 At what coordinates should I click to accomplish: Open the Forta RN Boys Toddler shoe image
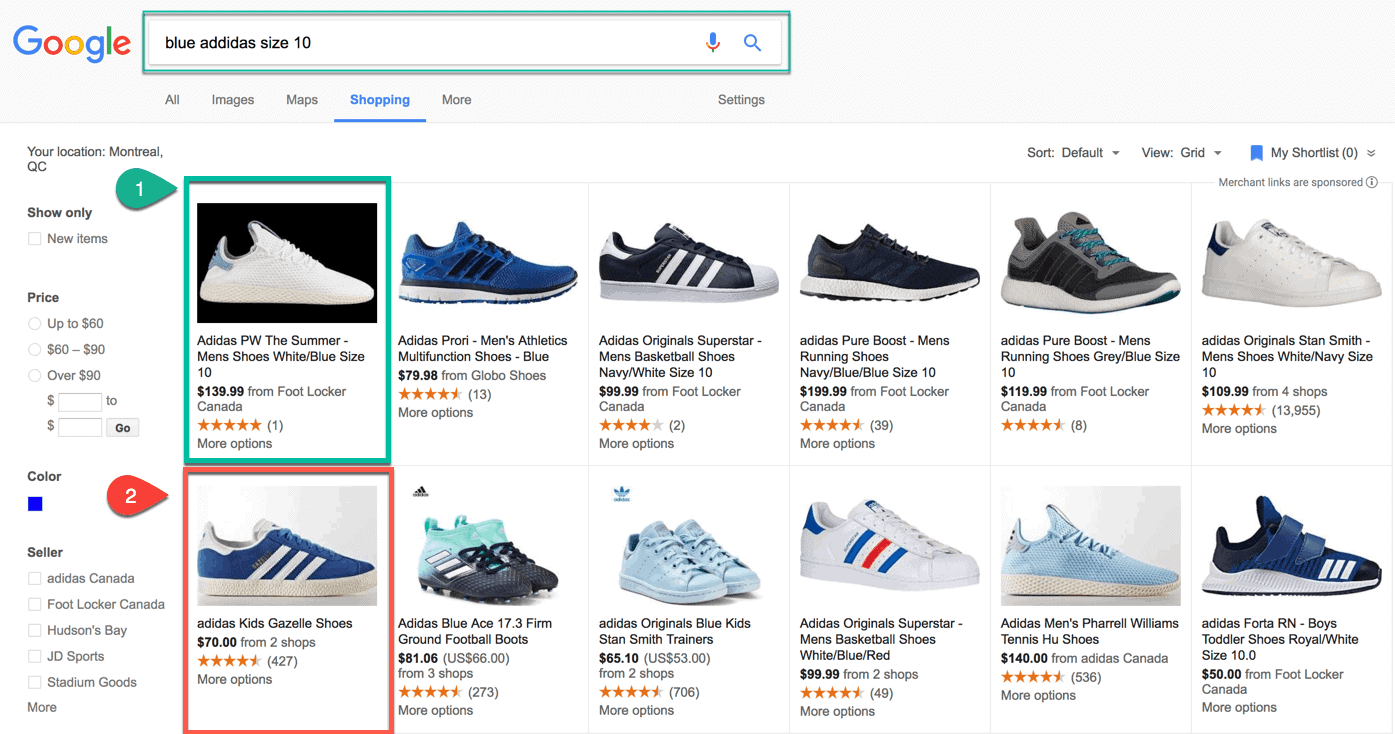click(1292, 546)
